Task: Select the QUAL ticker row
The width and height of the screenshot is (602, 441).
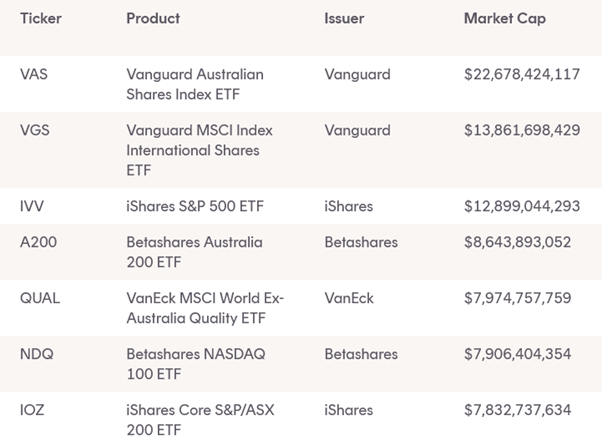Action: coord(39,298)
